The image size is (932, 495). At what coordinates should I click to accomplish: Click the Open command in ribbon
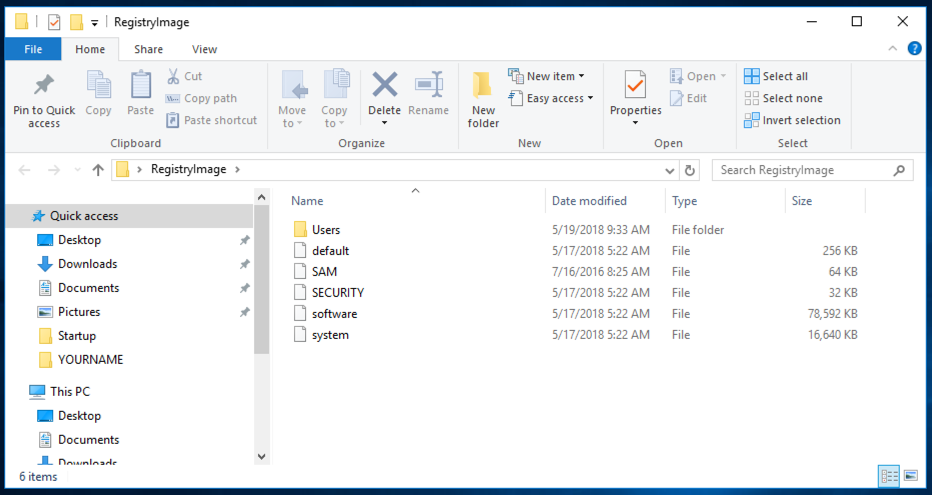(x=698, y=76)
